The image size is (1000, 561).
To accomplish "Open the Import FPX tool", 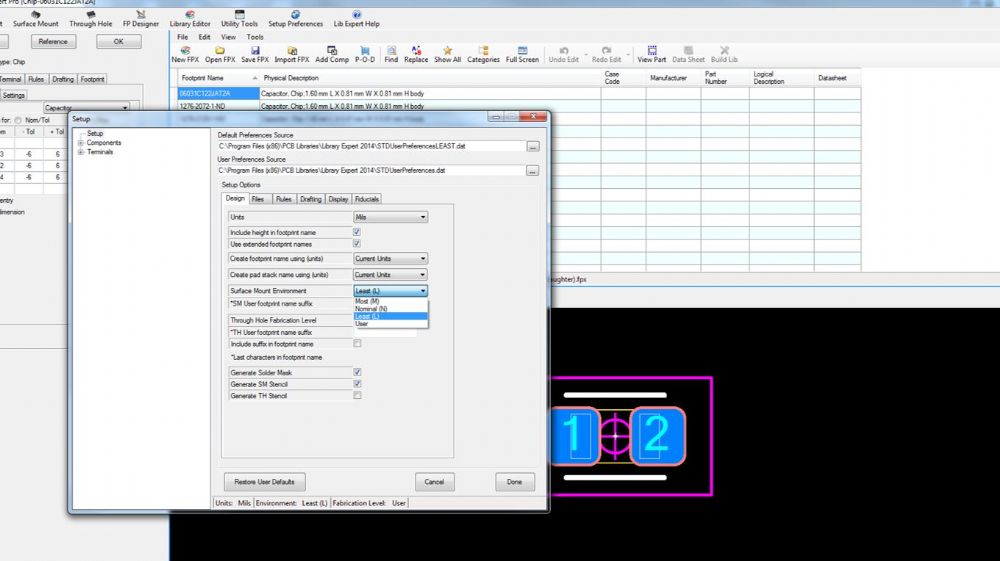I will click(x=292, y=51).
